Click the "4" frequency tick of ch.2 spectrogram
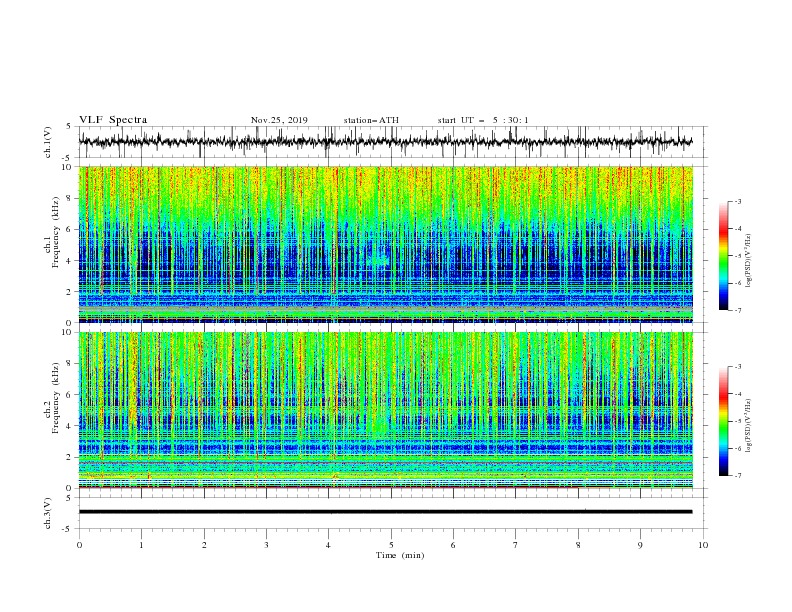Screen dimensions: 792x612 [x=69, y=426]
